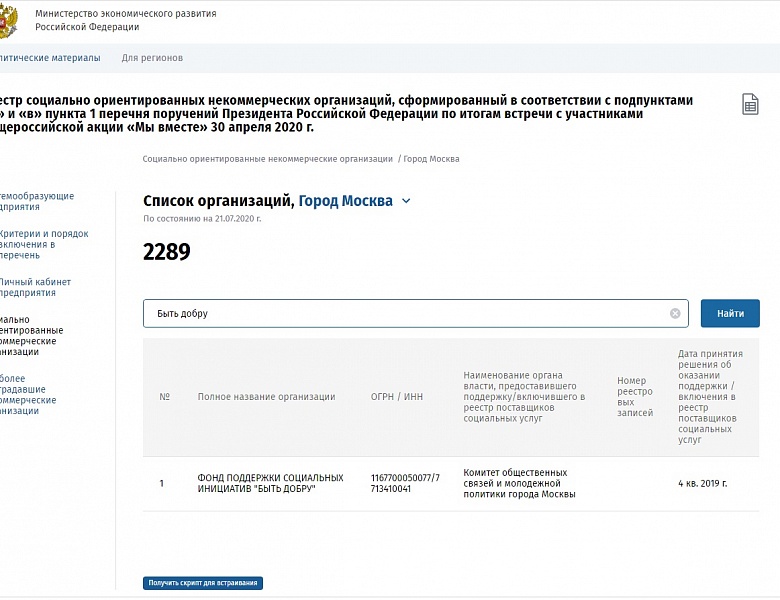Open the Министерство экономического развития header title
Viewport: 780px width, 600px height.
click(x=126, y=20)
